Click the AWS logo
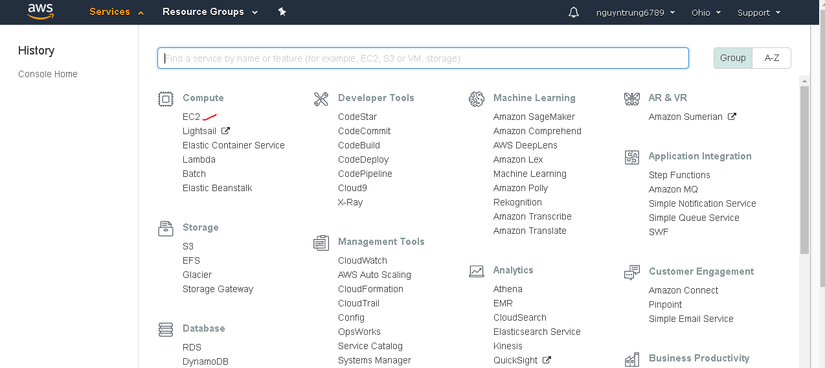The image size is (825, 368). pyautogui.click(x=41, y=11)
